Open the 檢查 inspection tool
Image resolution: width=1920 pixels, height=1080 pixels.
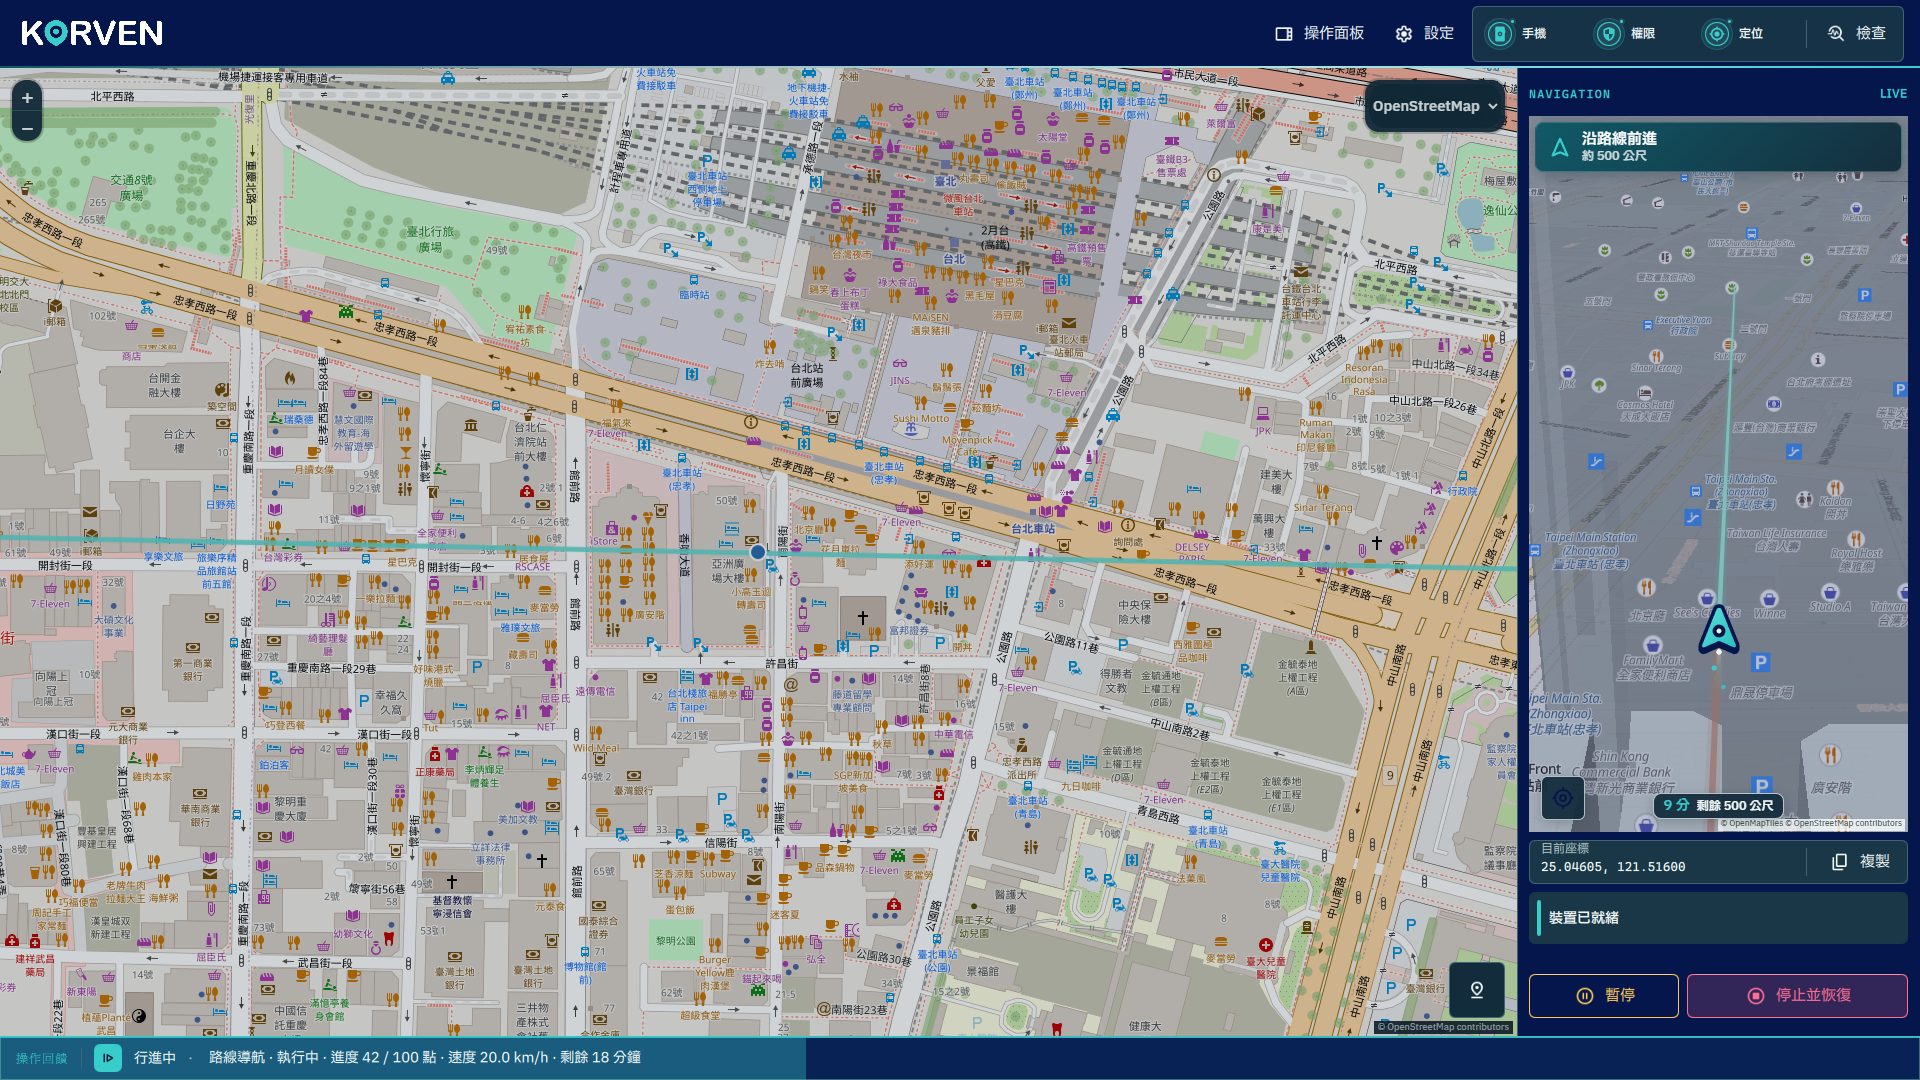click(1857, 33)
